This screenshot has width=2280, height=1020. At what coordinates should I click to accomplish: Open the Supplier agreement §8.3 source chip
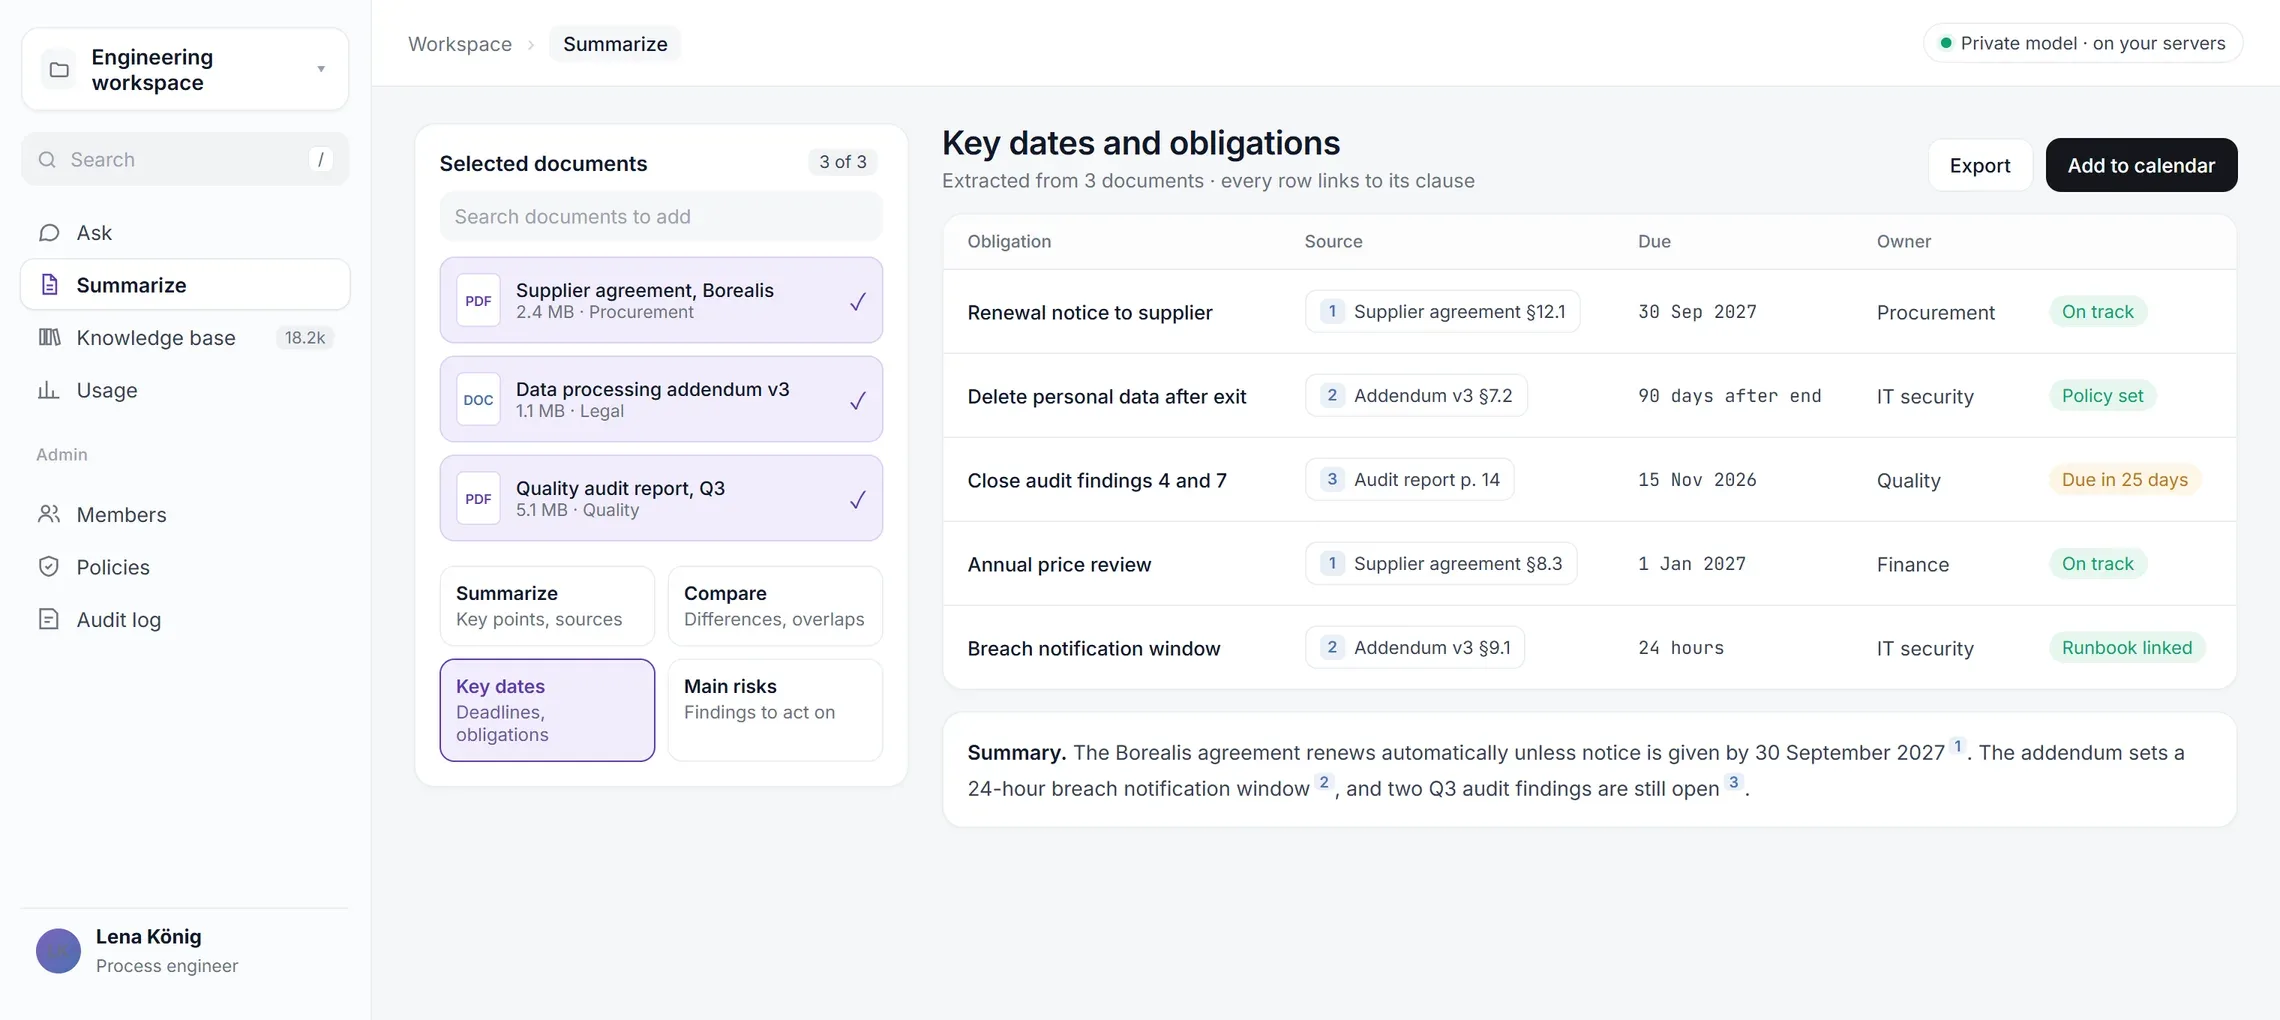pyautogui.click(x=1441, y=564)
